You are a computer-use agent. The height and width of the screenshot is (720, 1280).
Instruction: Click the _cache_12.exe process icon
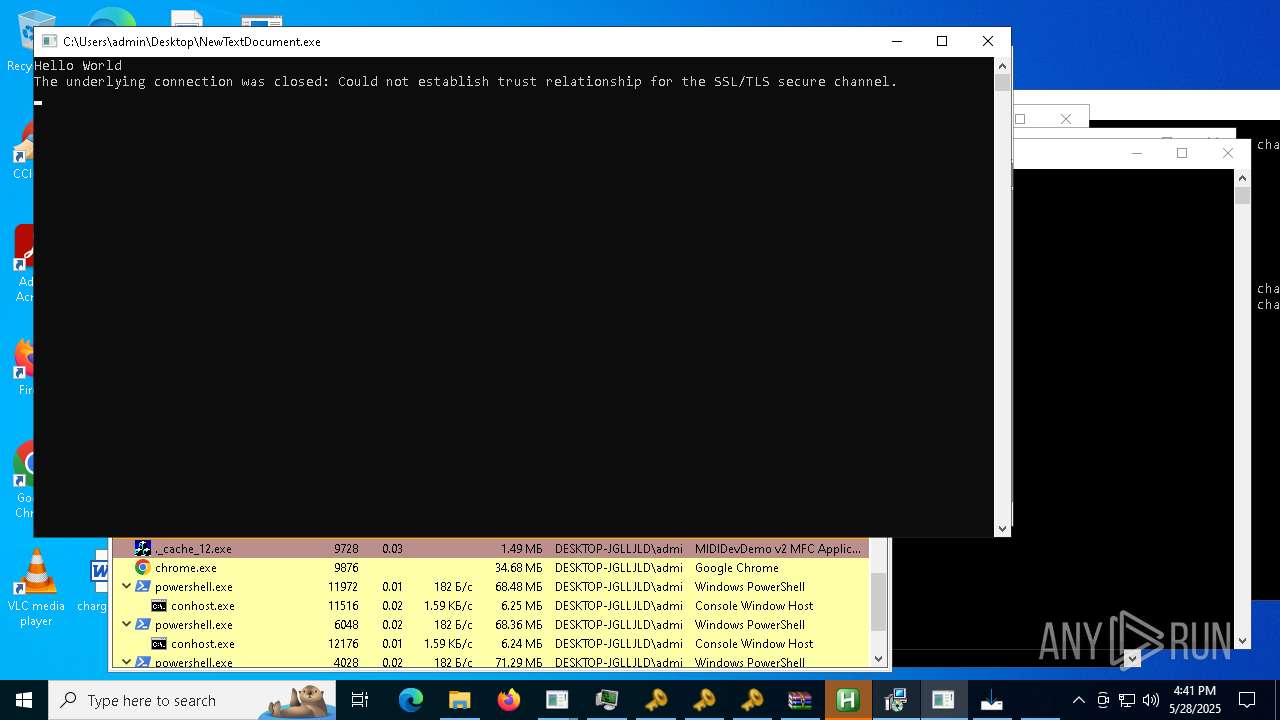(x=143, y=548)
